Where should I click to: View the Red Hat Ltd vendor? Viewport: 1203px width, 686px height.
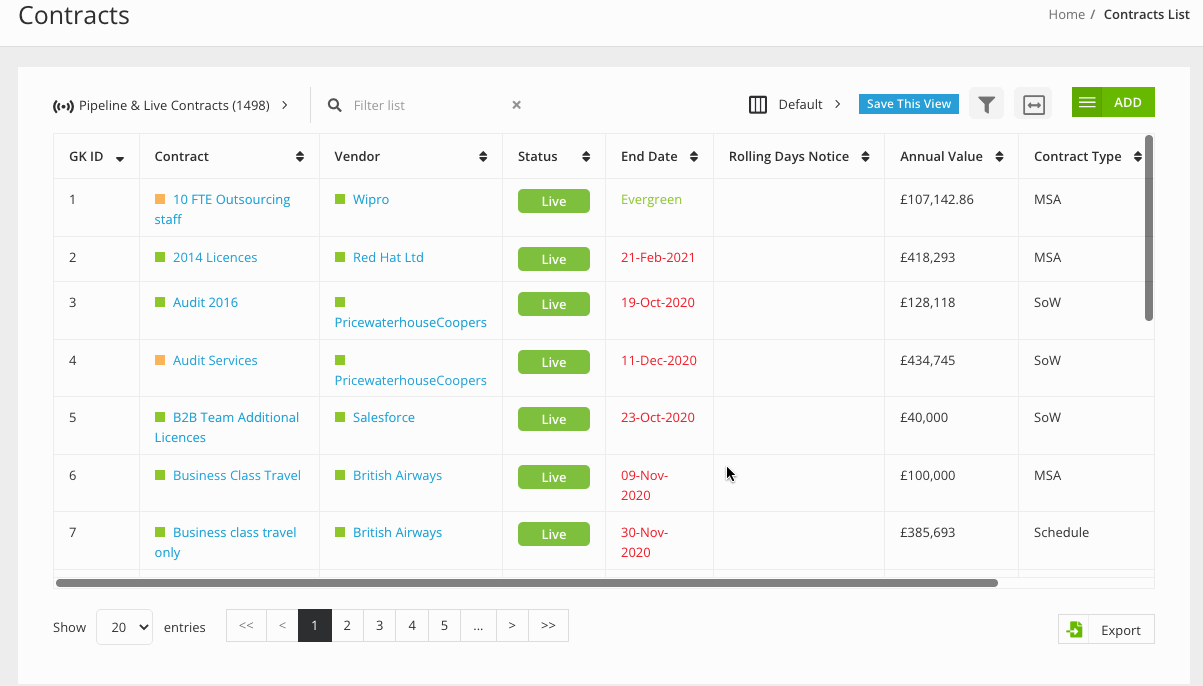point(388,257)
